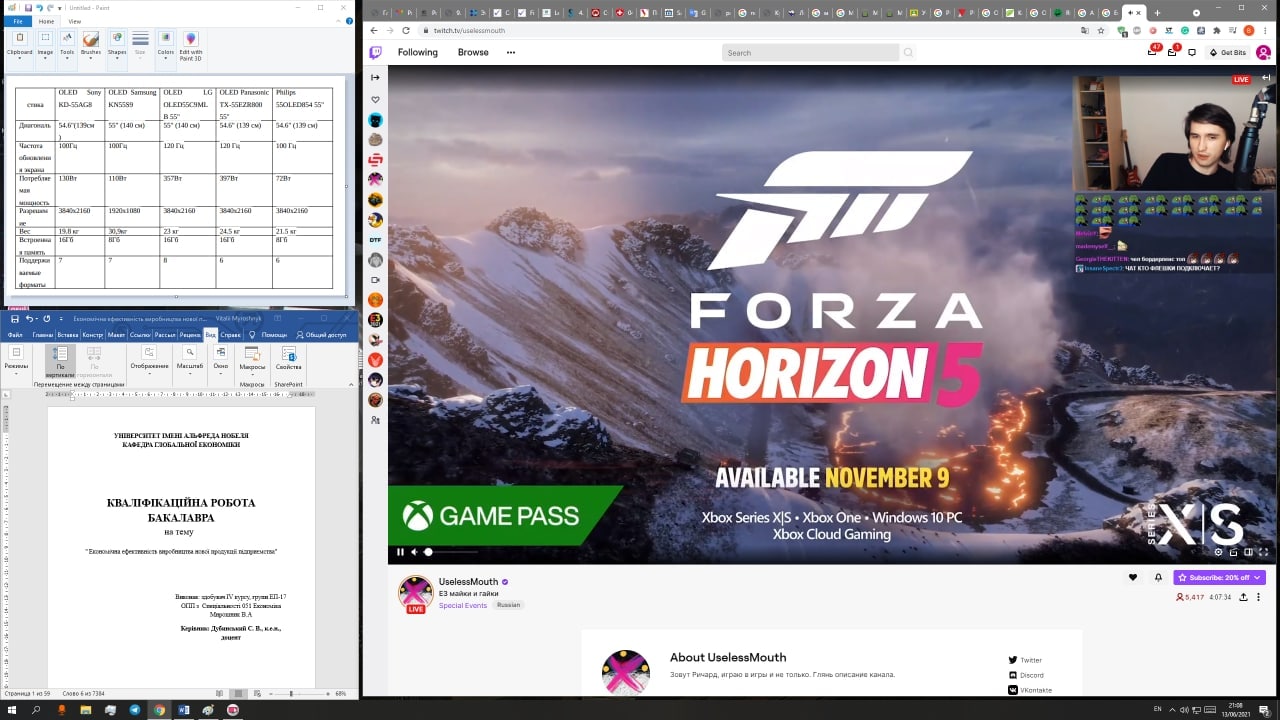Image resolution: width=1280 pixels, height=720 pixels.
Task: Switch to the Макет tab in Word
Action: point(117,335)
